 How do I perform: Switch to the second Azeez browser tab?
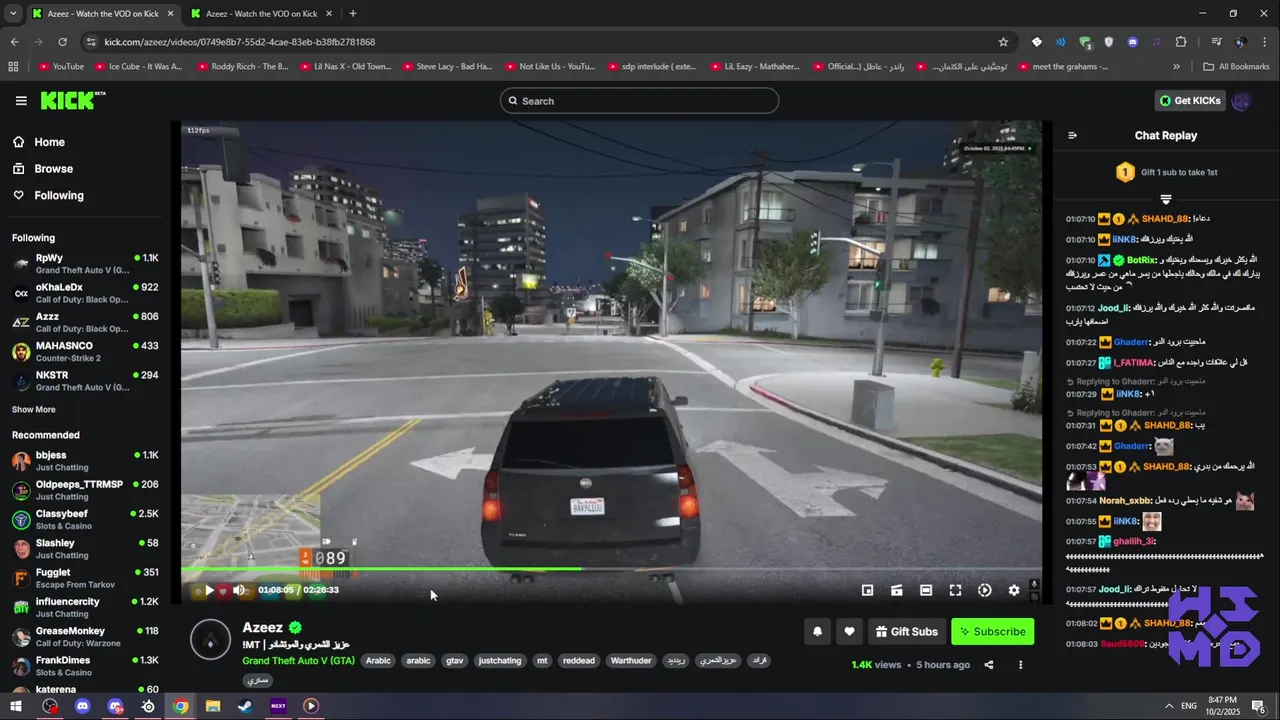[x=261, y=14]
